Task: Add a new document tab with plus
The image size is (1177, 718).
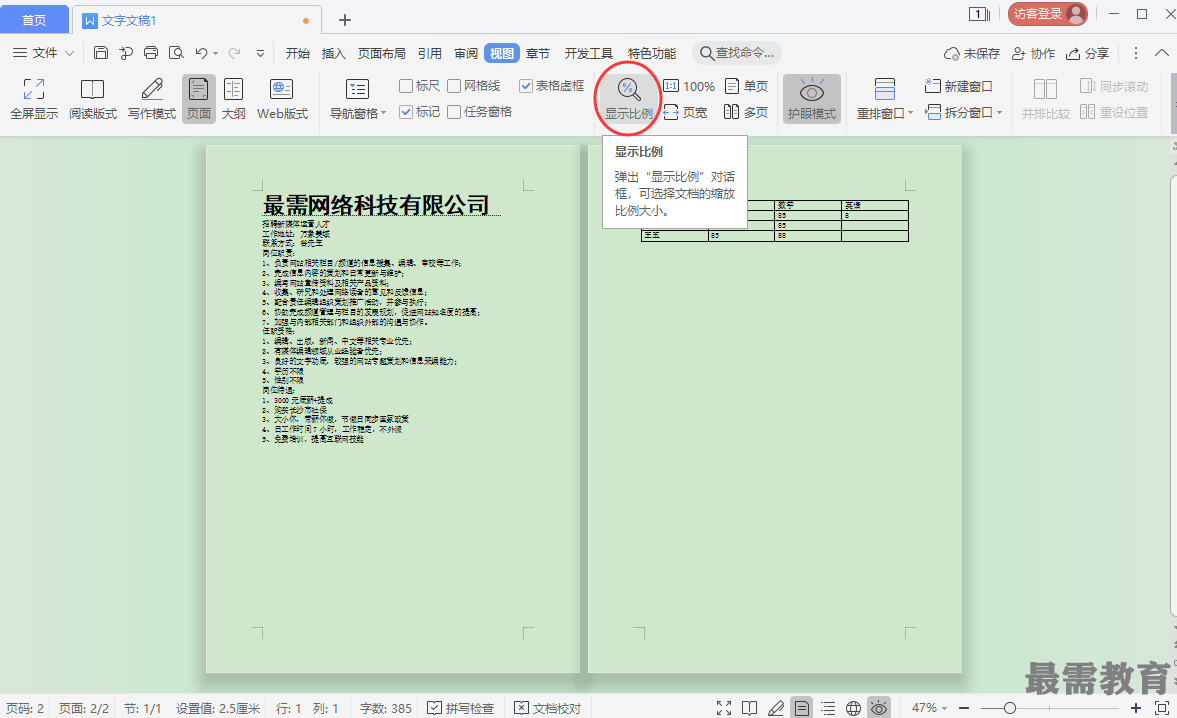Action: pyautogui.click(x=345, y=20)
